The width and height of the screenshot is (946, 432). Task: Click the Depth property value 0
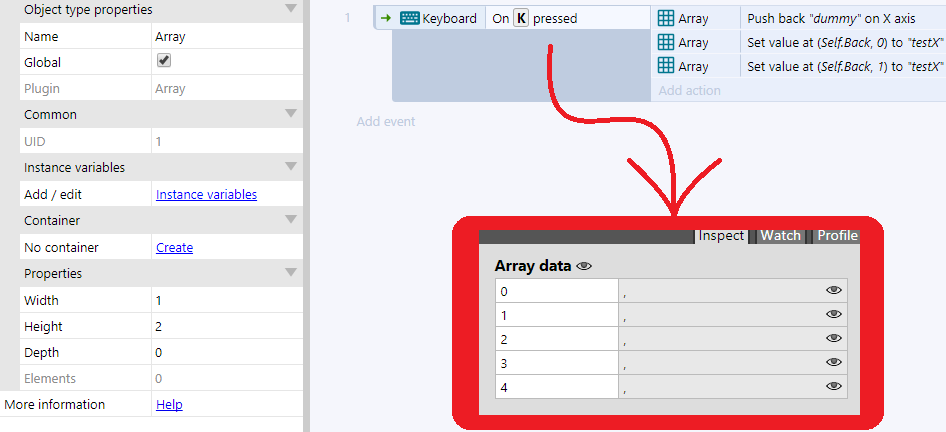coord(227,352)
